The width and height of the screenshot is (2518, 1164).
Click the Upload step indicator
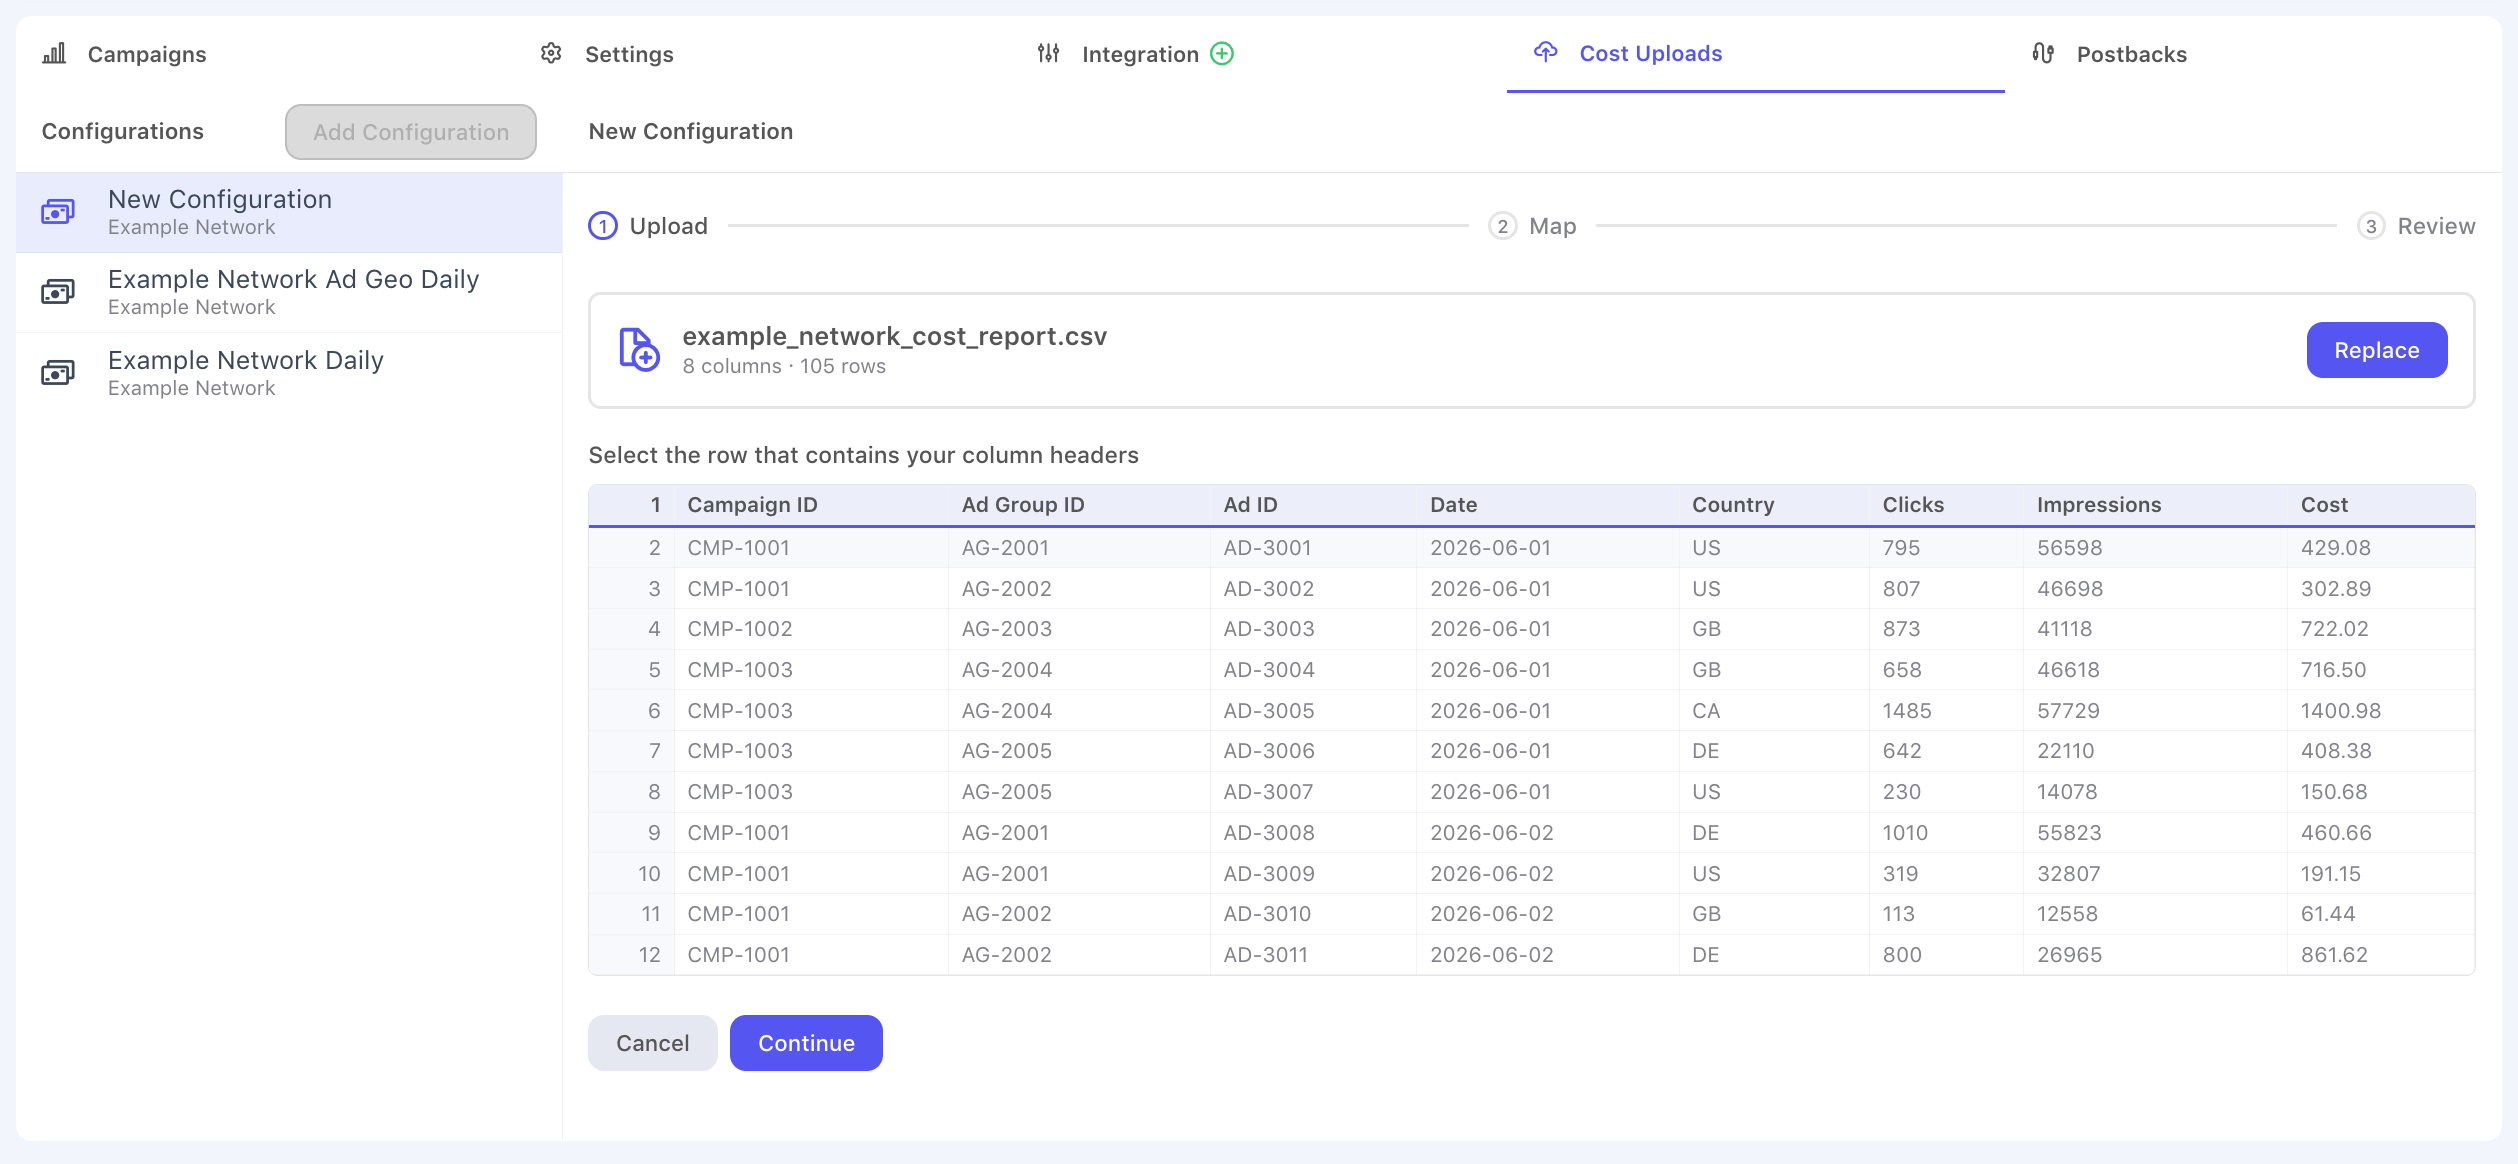648,226
